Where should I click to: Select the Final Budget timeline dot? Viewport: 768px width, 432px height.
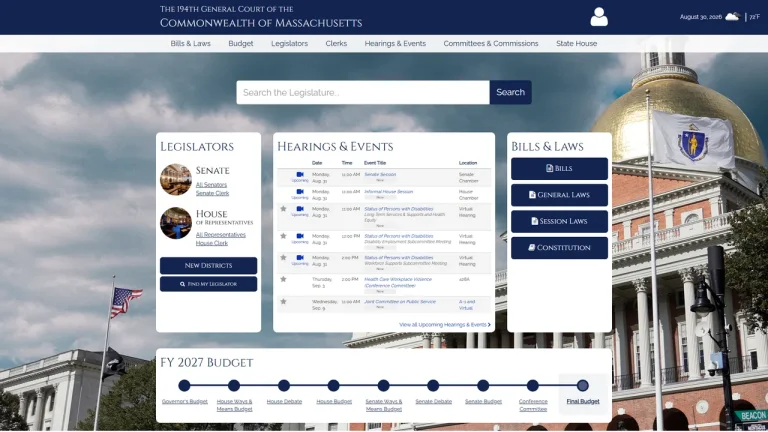click(x=582, y=385)
